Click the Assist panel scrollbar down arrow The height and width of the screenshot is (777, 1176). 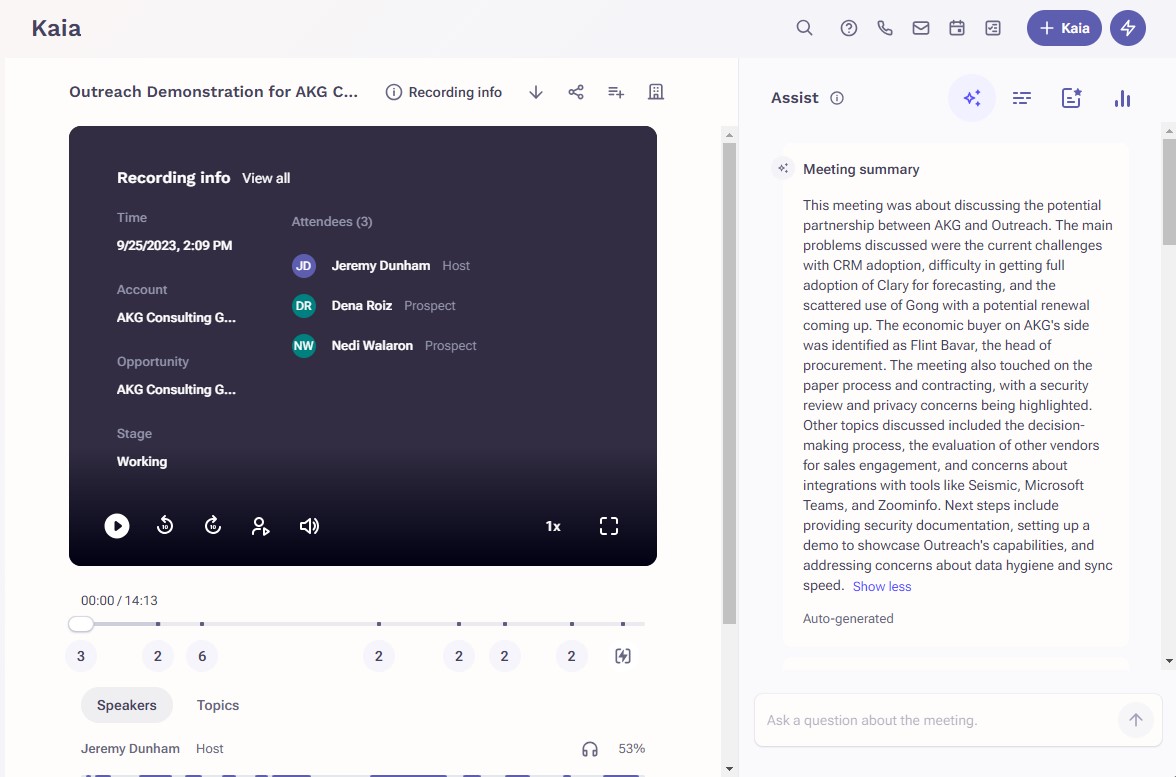click(x=1168, y=662)
